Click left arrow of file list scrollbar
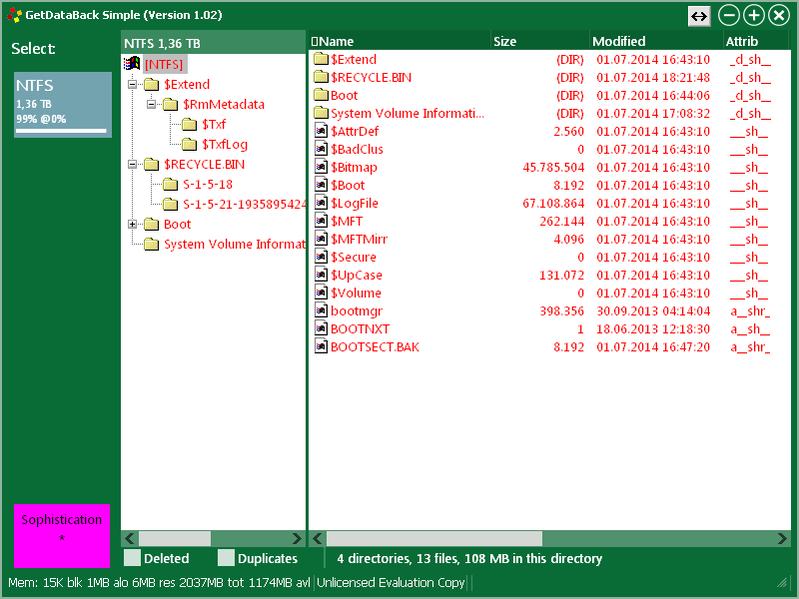This screenshot has width=799, height=599. [x=317, y=538]
